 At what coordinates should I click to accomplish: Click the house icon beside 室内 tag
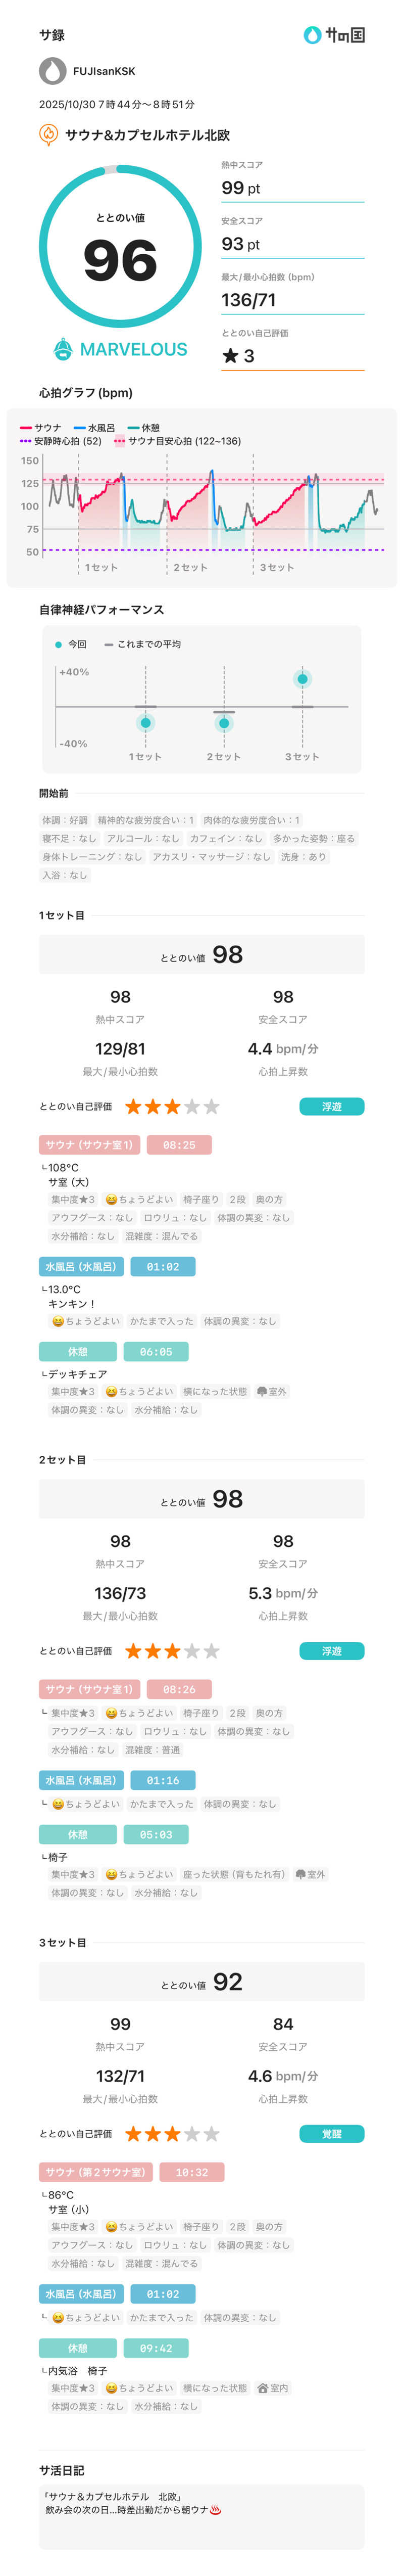(x=262, y=2388)
